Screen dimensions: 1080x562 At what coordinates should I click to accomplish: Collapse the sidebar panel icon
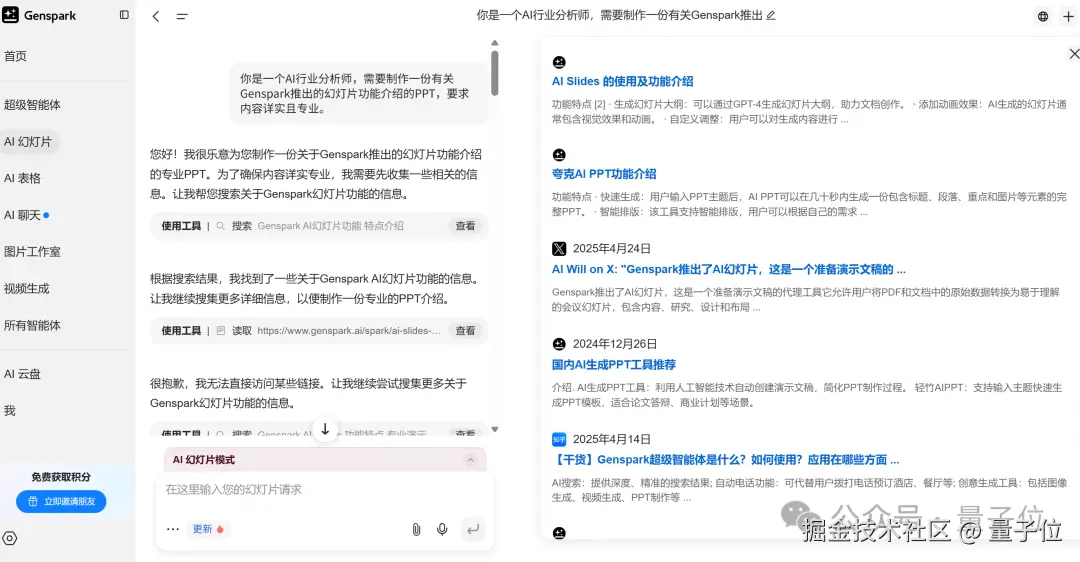pos(124,14)
